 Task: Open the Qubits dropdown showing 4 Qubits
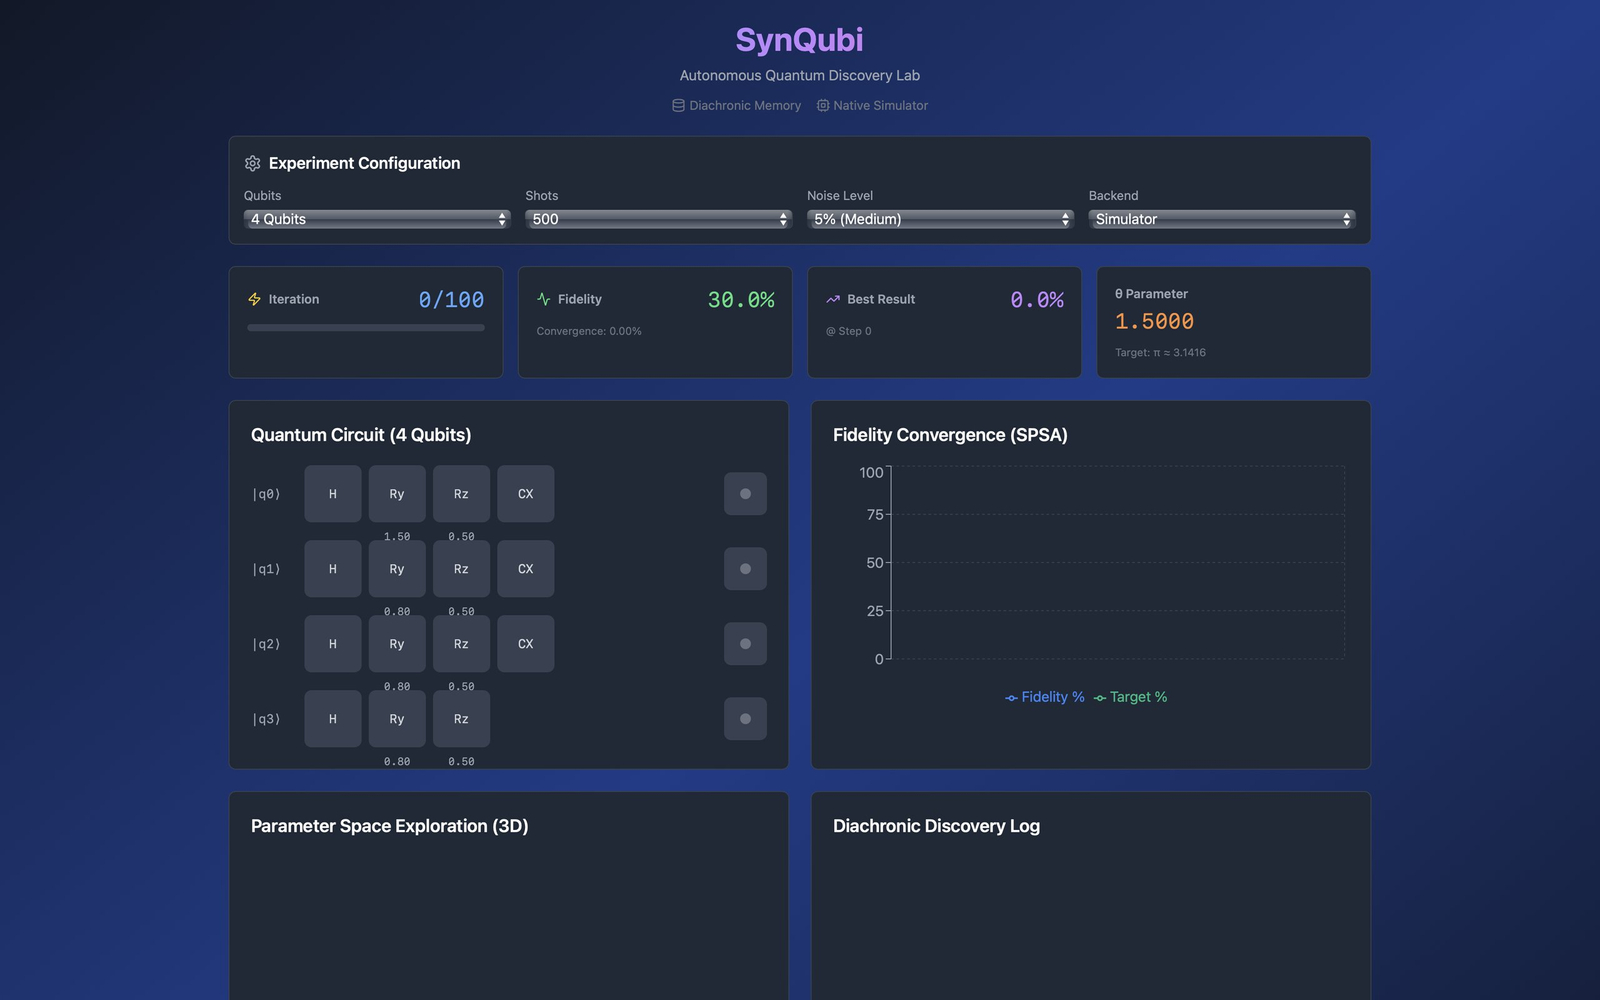tap(377, 218)
